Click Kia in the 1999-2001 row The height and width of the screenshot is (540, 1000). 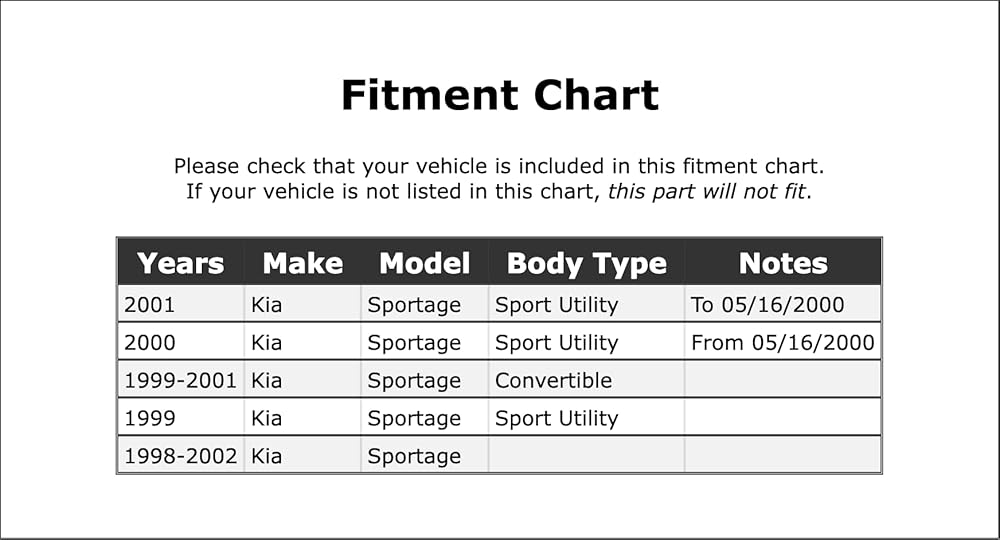tap(302, 381)
